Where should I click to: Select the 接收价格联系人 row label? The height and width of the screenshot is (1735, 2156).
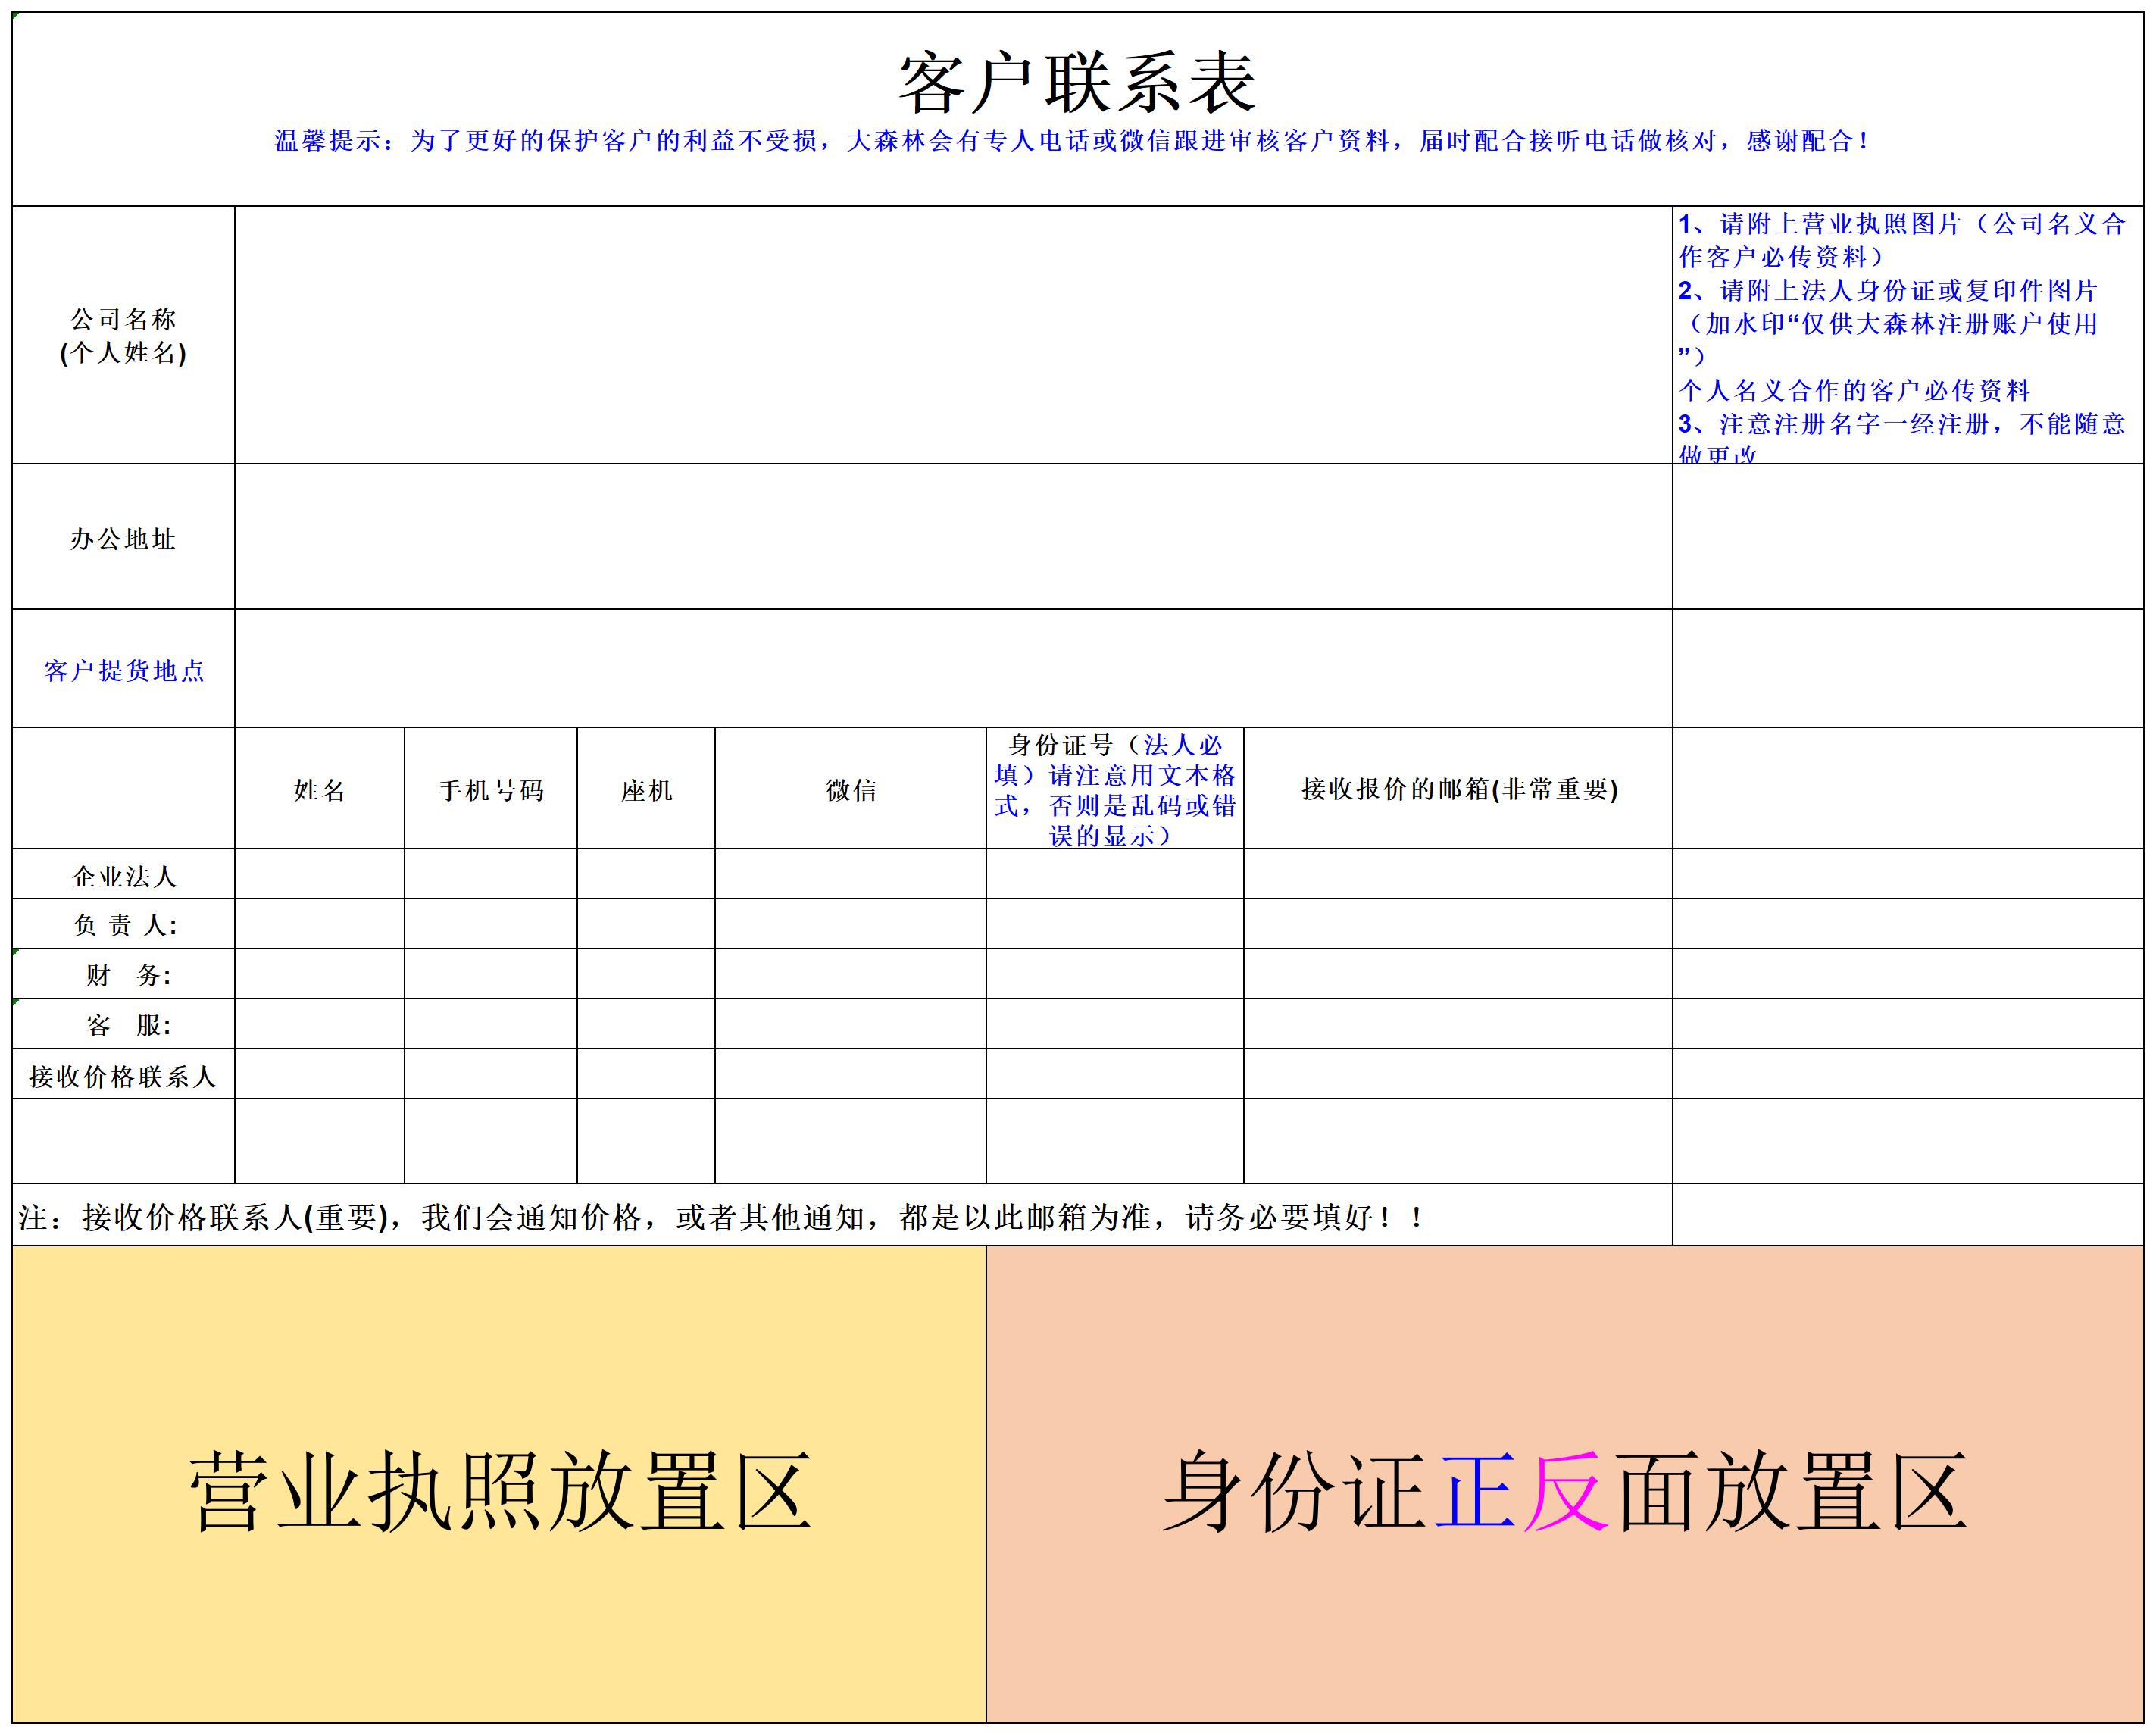123,1075
